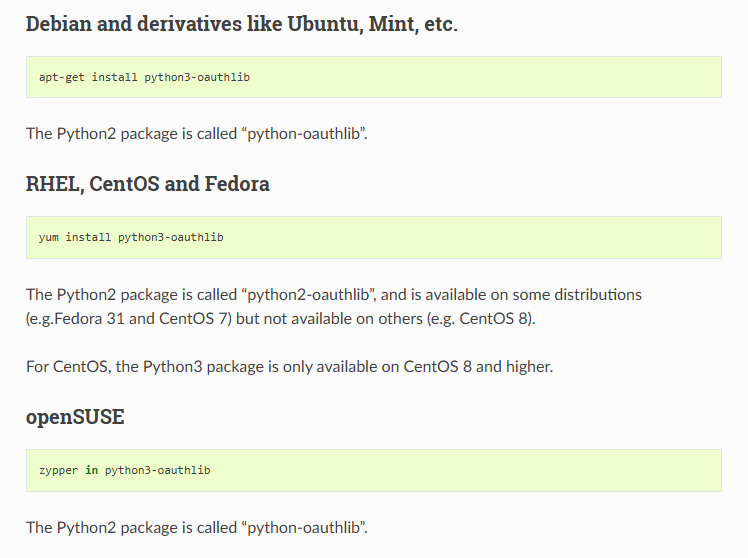
Task: Click the yum install code block
Action: click(x=373, y=238)
